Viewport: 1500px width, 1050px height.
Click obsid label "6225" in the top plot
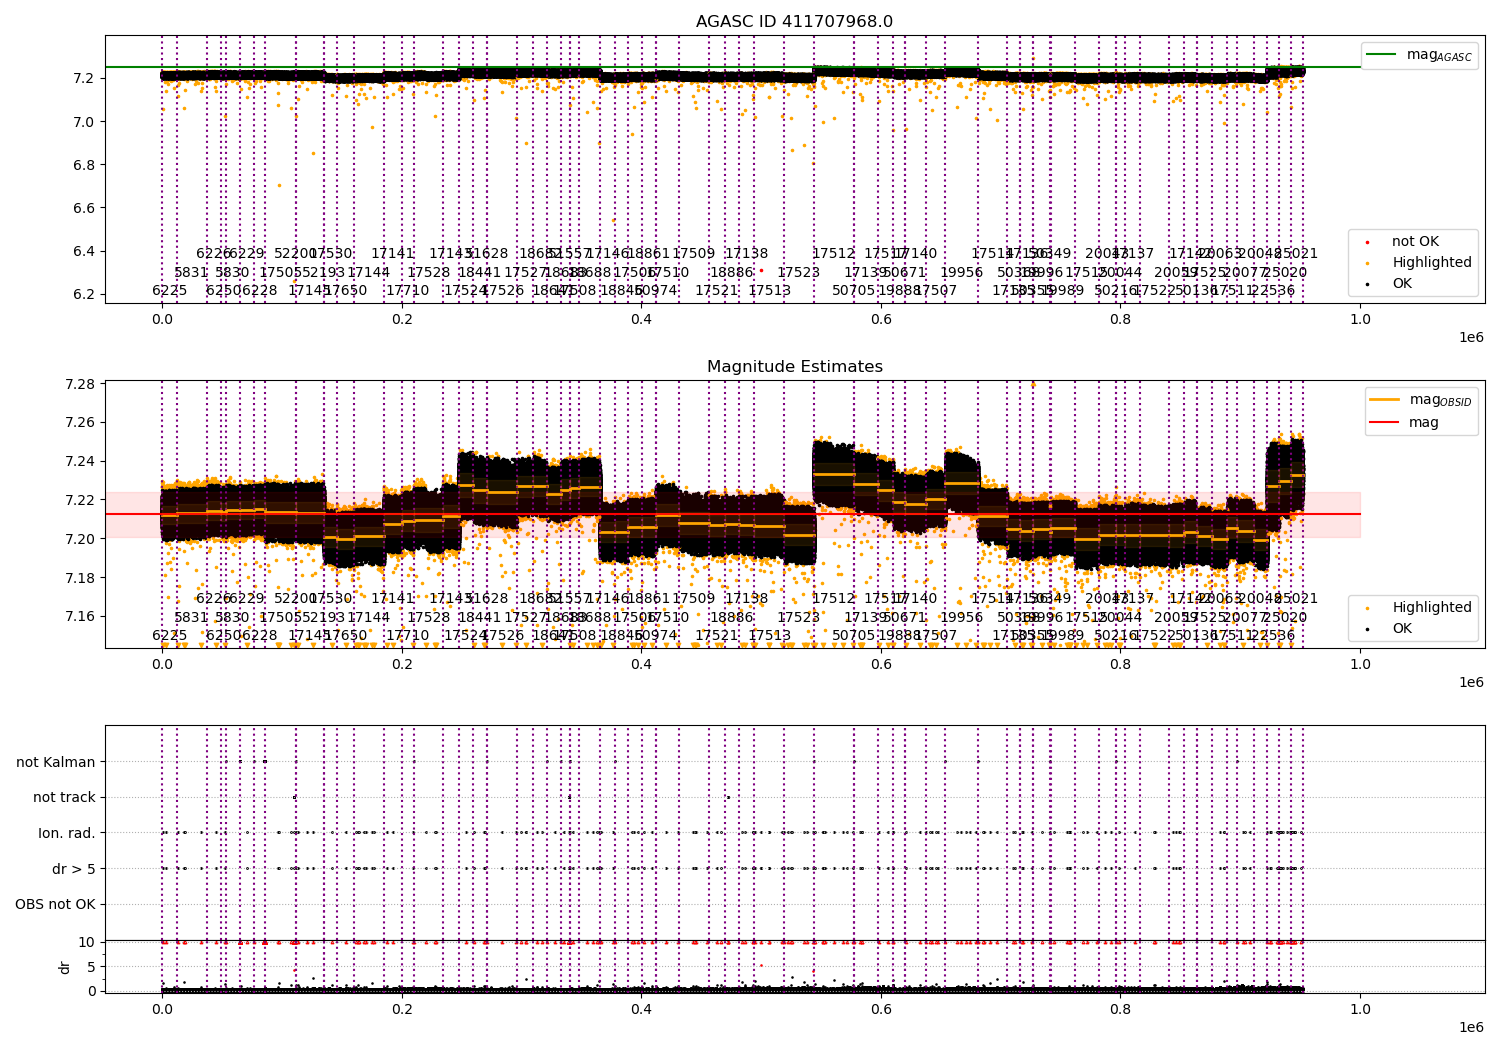pyautogui.click(x=170, y=291)
